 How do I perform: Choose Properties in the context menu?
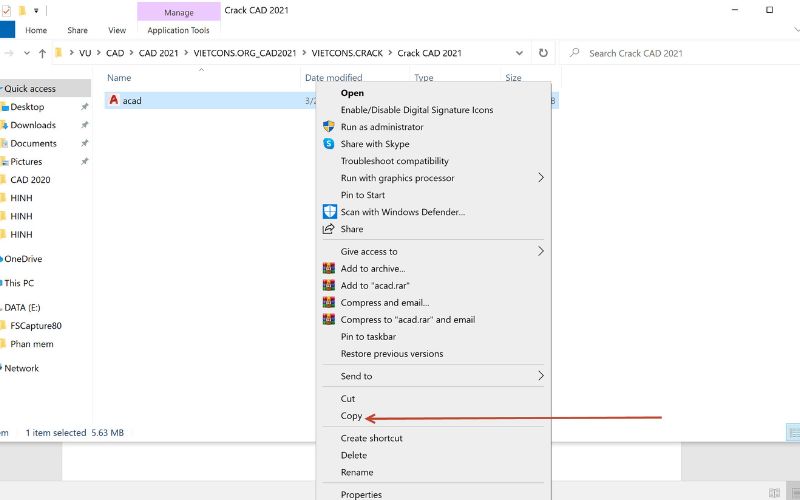click(x=361, y=494)
